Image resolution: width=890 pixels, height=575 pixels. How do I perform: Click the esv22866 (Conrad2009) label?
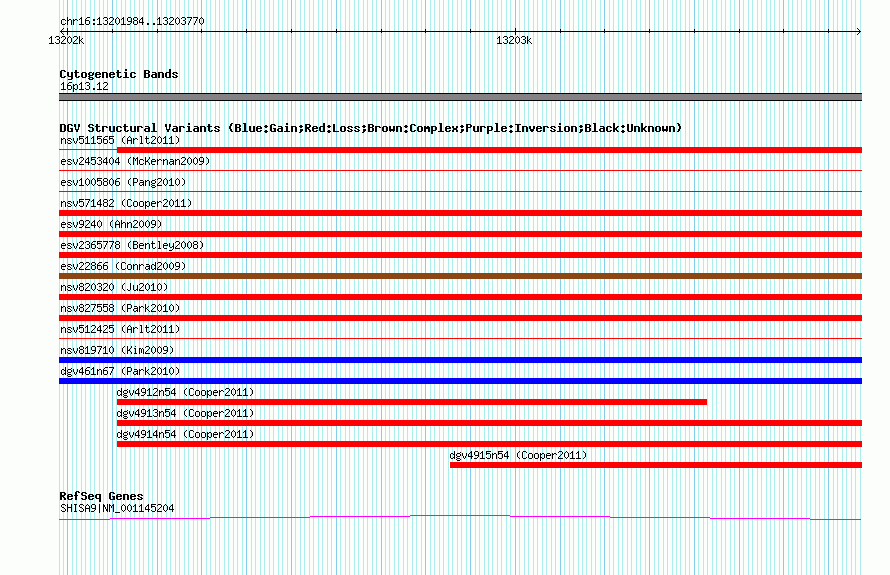point(123,266)
